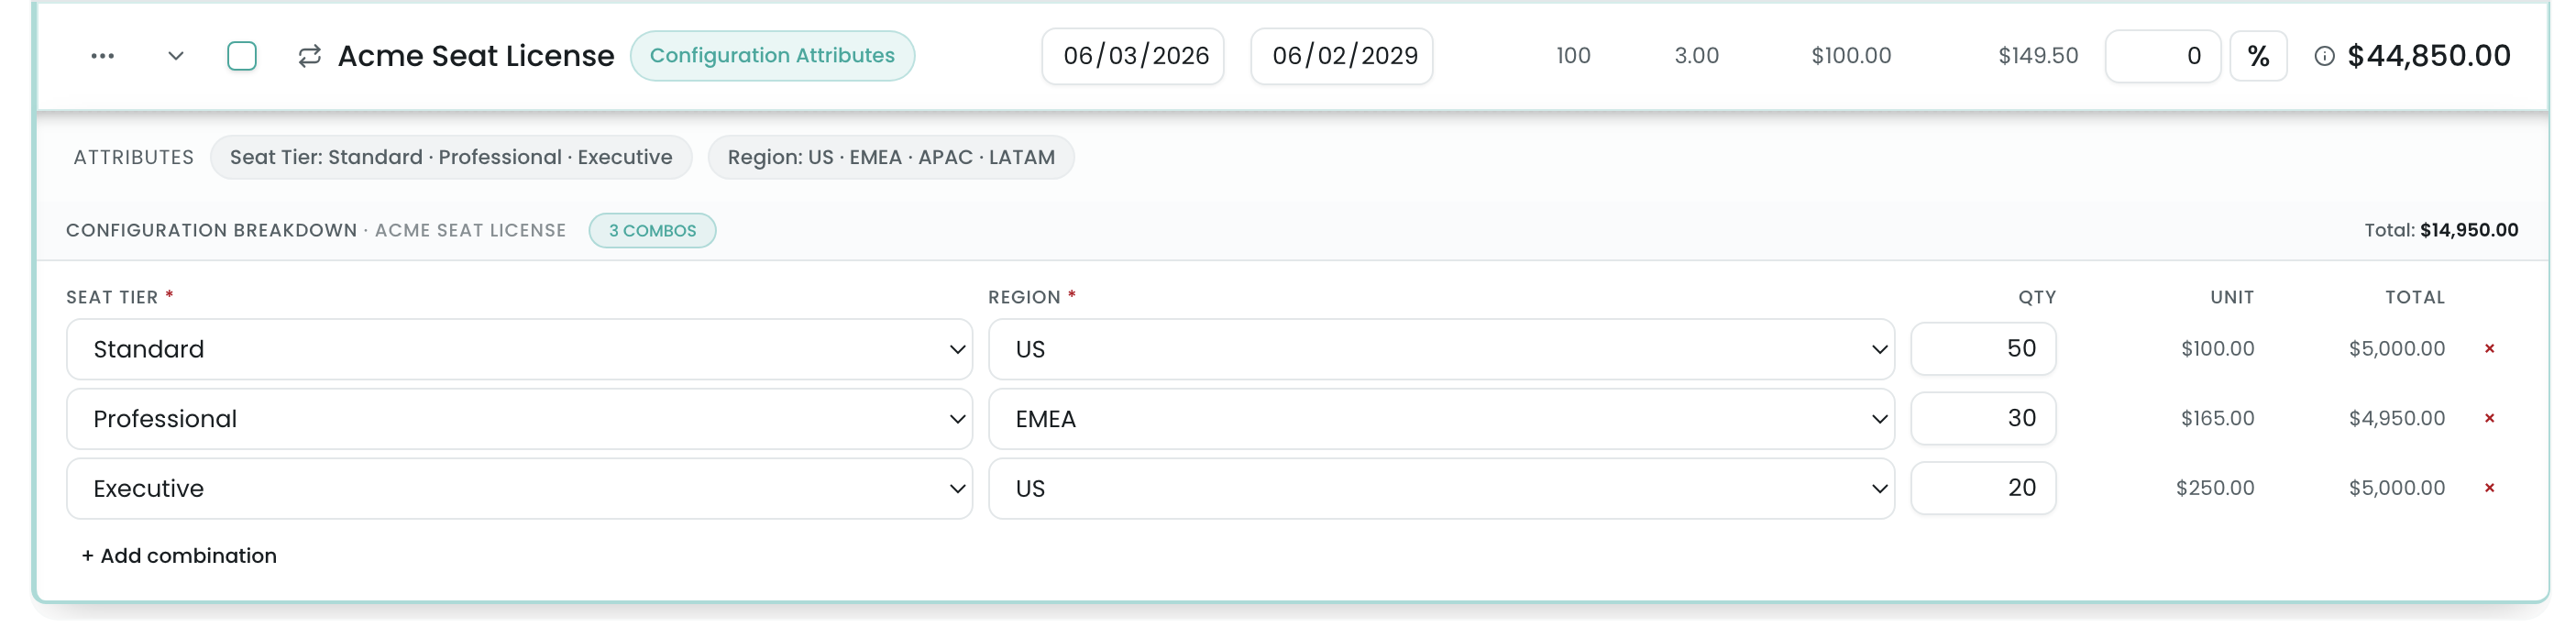2576x627 pixels.
Task: Click the end date field 06/02/2029
Action: [1342, 56]
